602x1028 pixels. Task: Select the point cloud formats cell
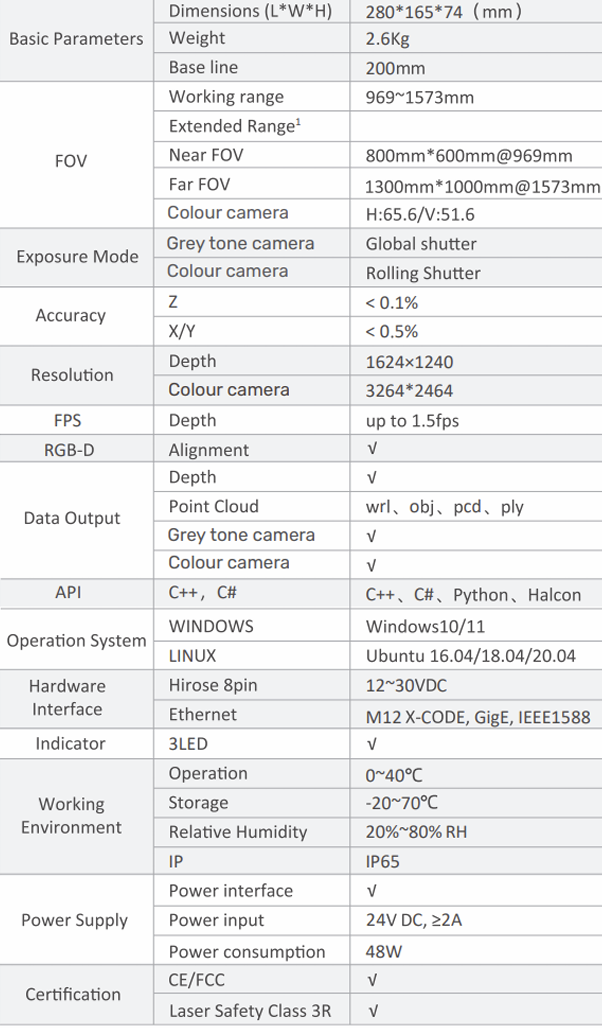[444, 507]
